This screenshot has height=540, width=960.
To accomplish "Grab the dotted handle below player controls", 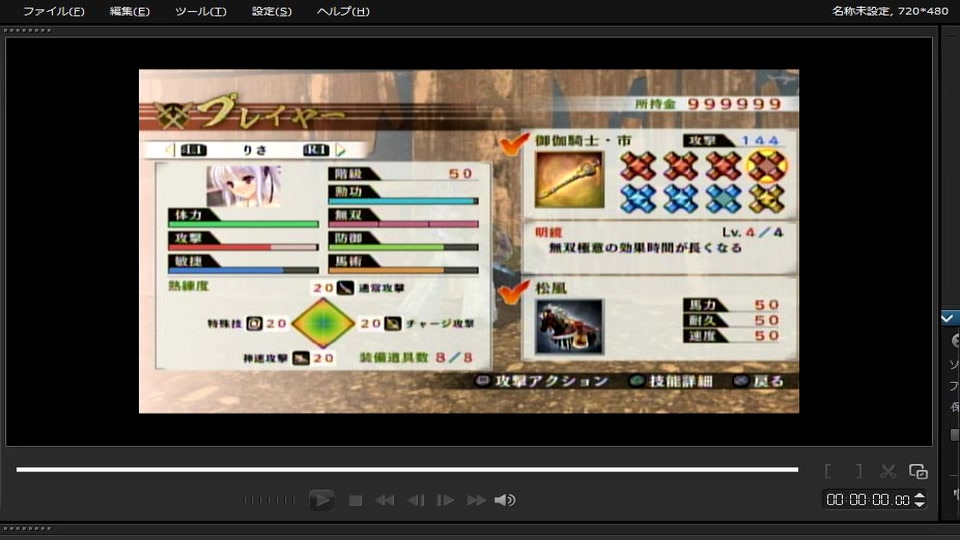I will click(28, 528).
